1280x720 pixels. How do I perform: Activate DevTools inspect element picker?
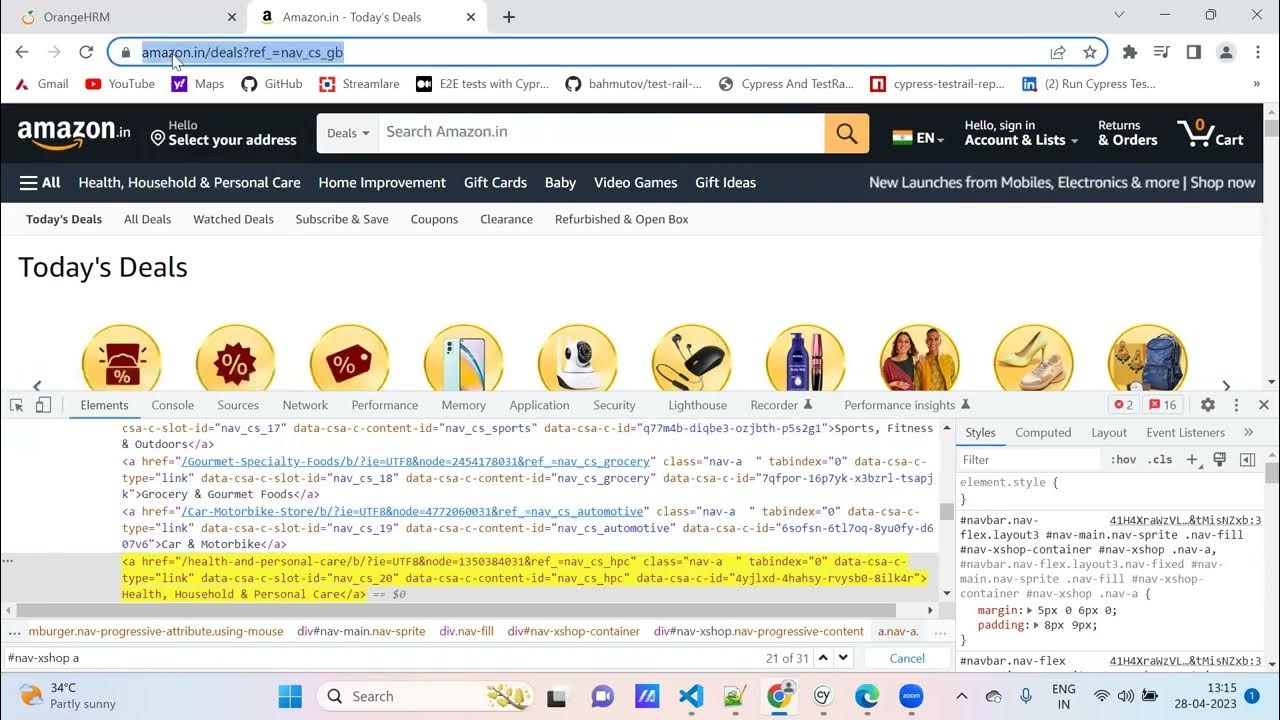[17, 405]
